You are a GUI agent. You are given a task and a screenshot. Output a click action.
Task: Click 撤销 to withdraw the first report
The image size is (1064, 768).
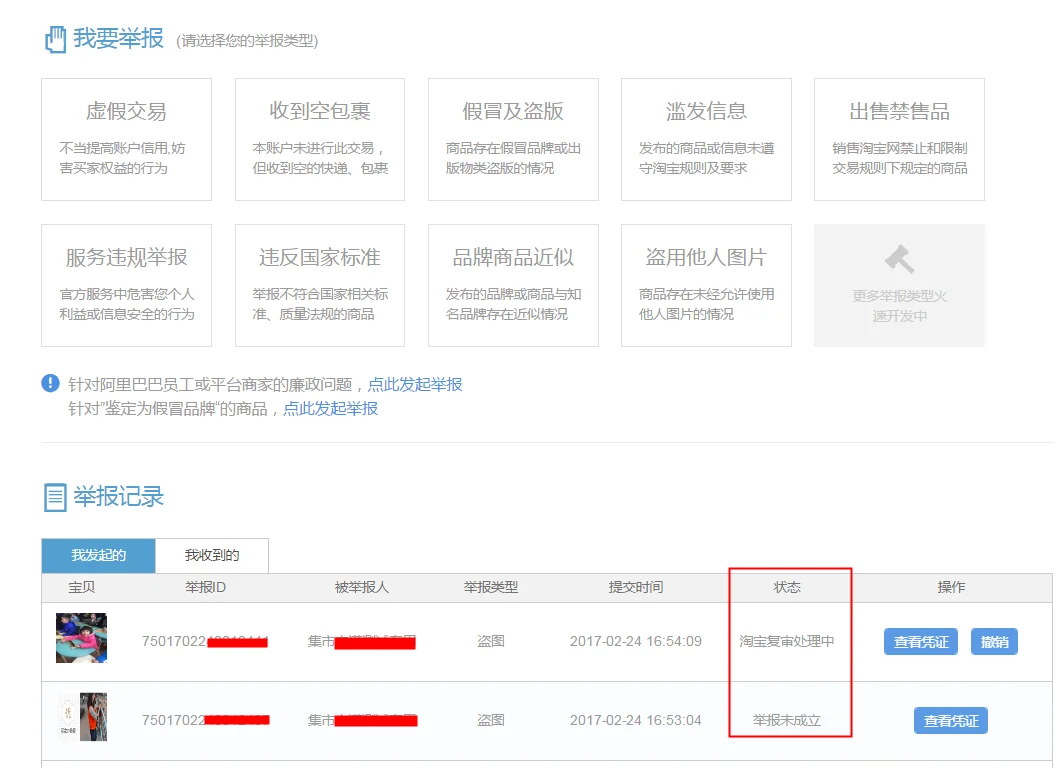tap(994, 642)
